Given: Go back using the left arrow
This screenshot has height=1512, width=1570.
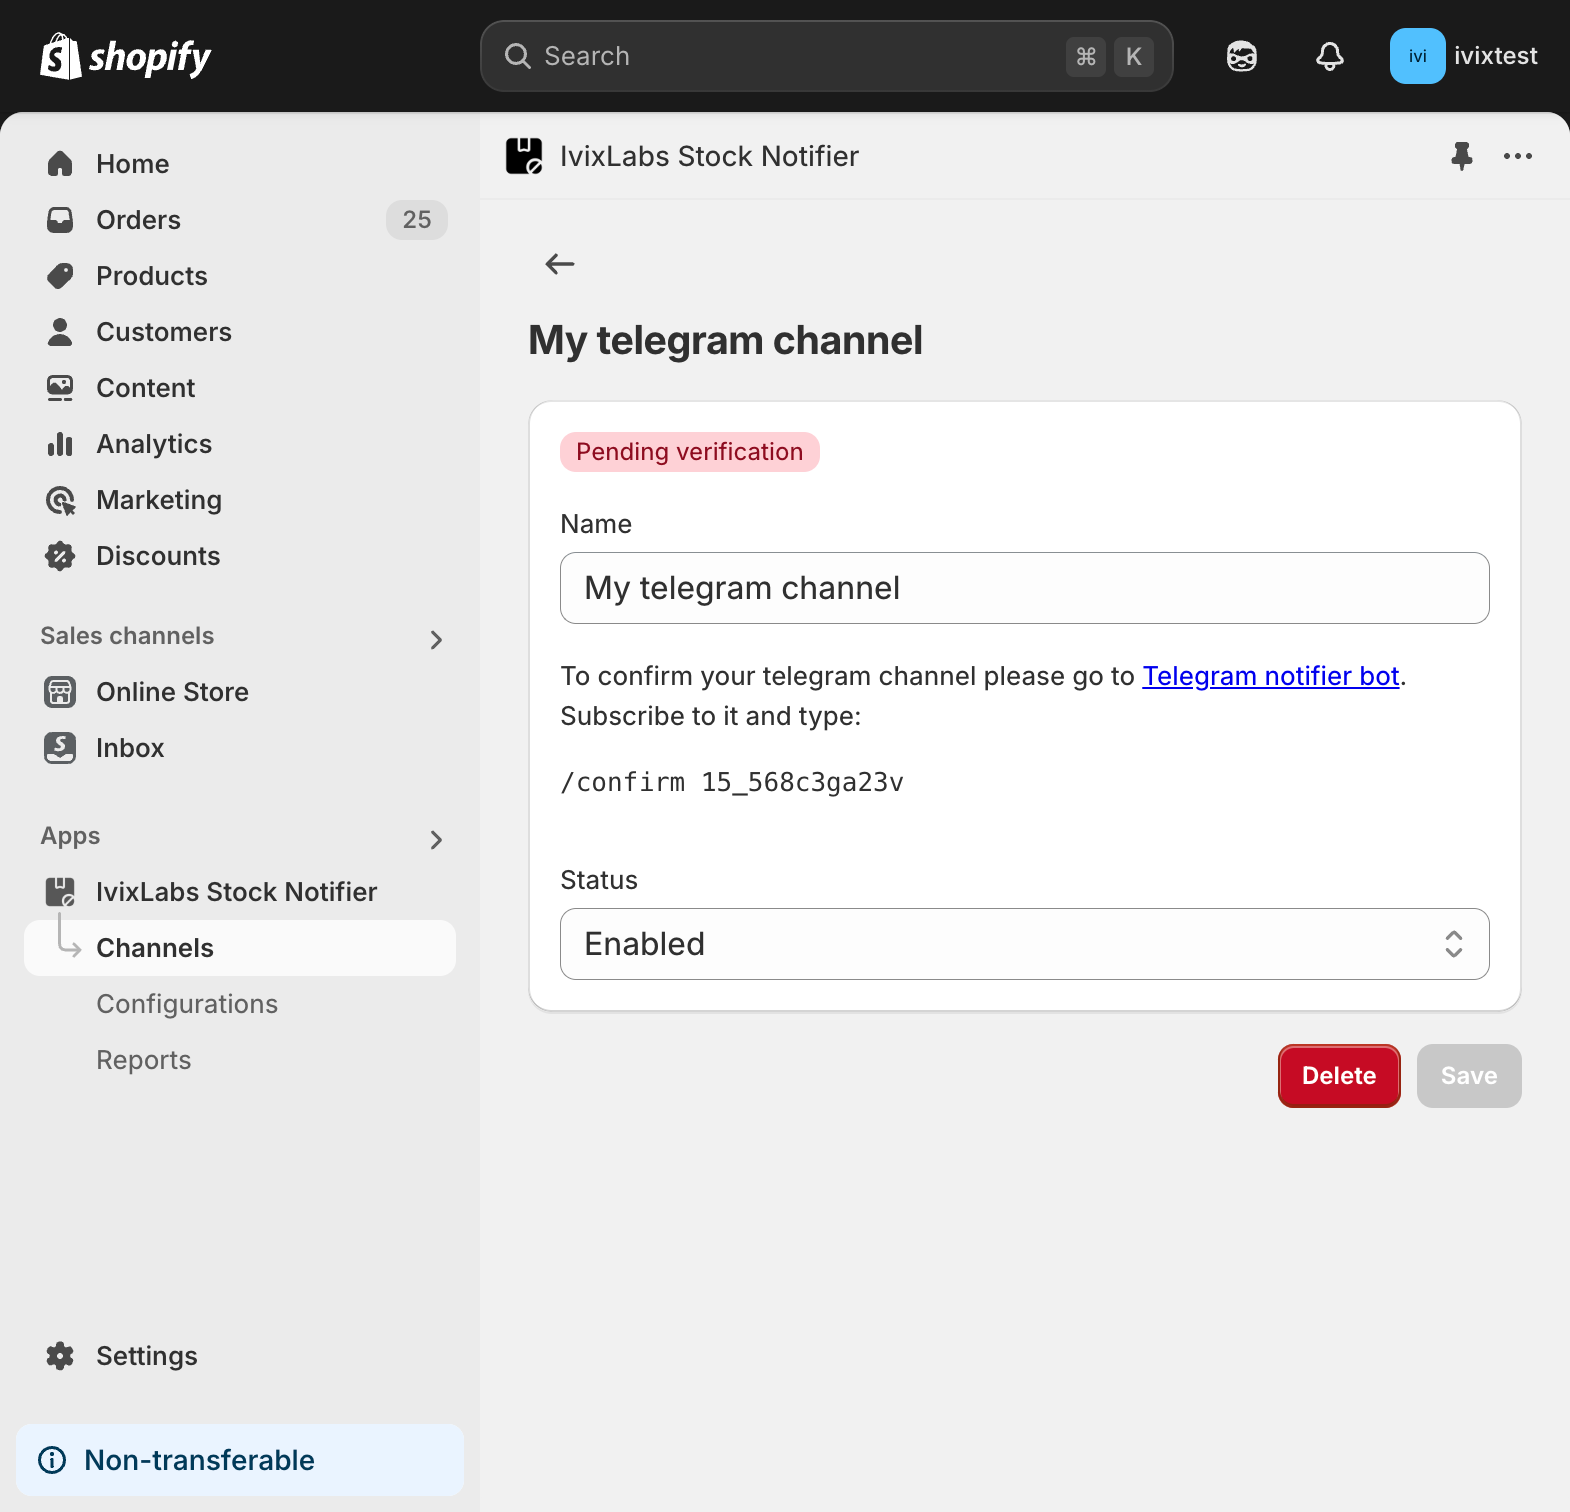Looking at the screenshot, I should coord(560,264).
